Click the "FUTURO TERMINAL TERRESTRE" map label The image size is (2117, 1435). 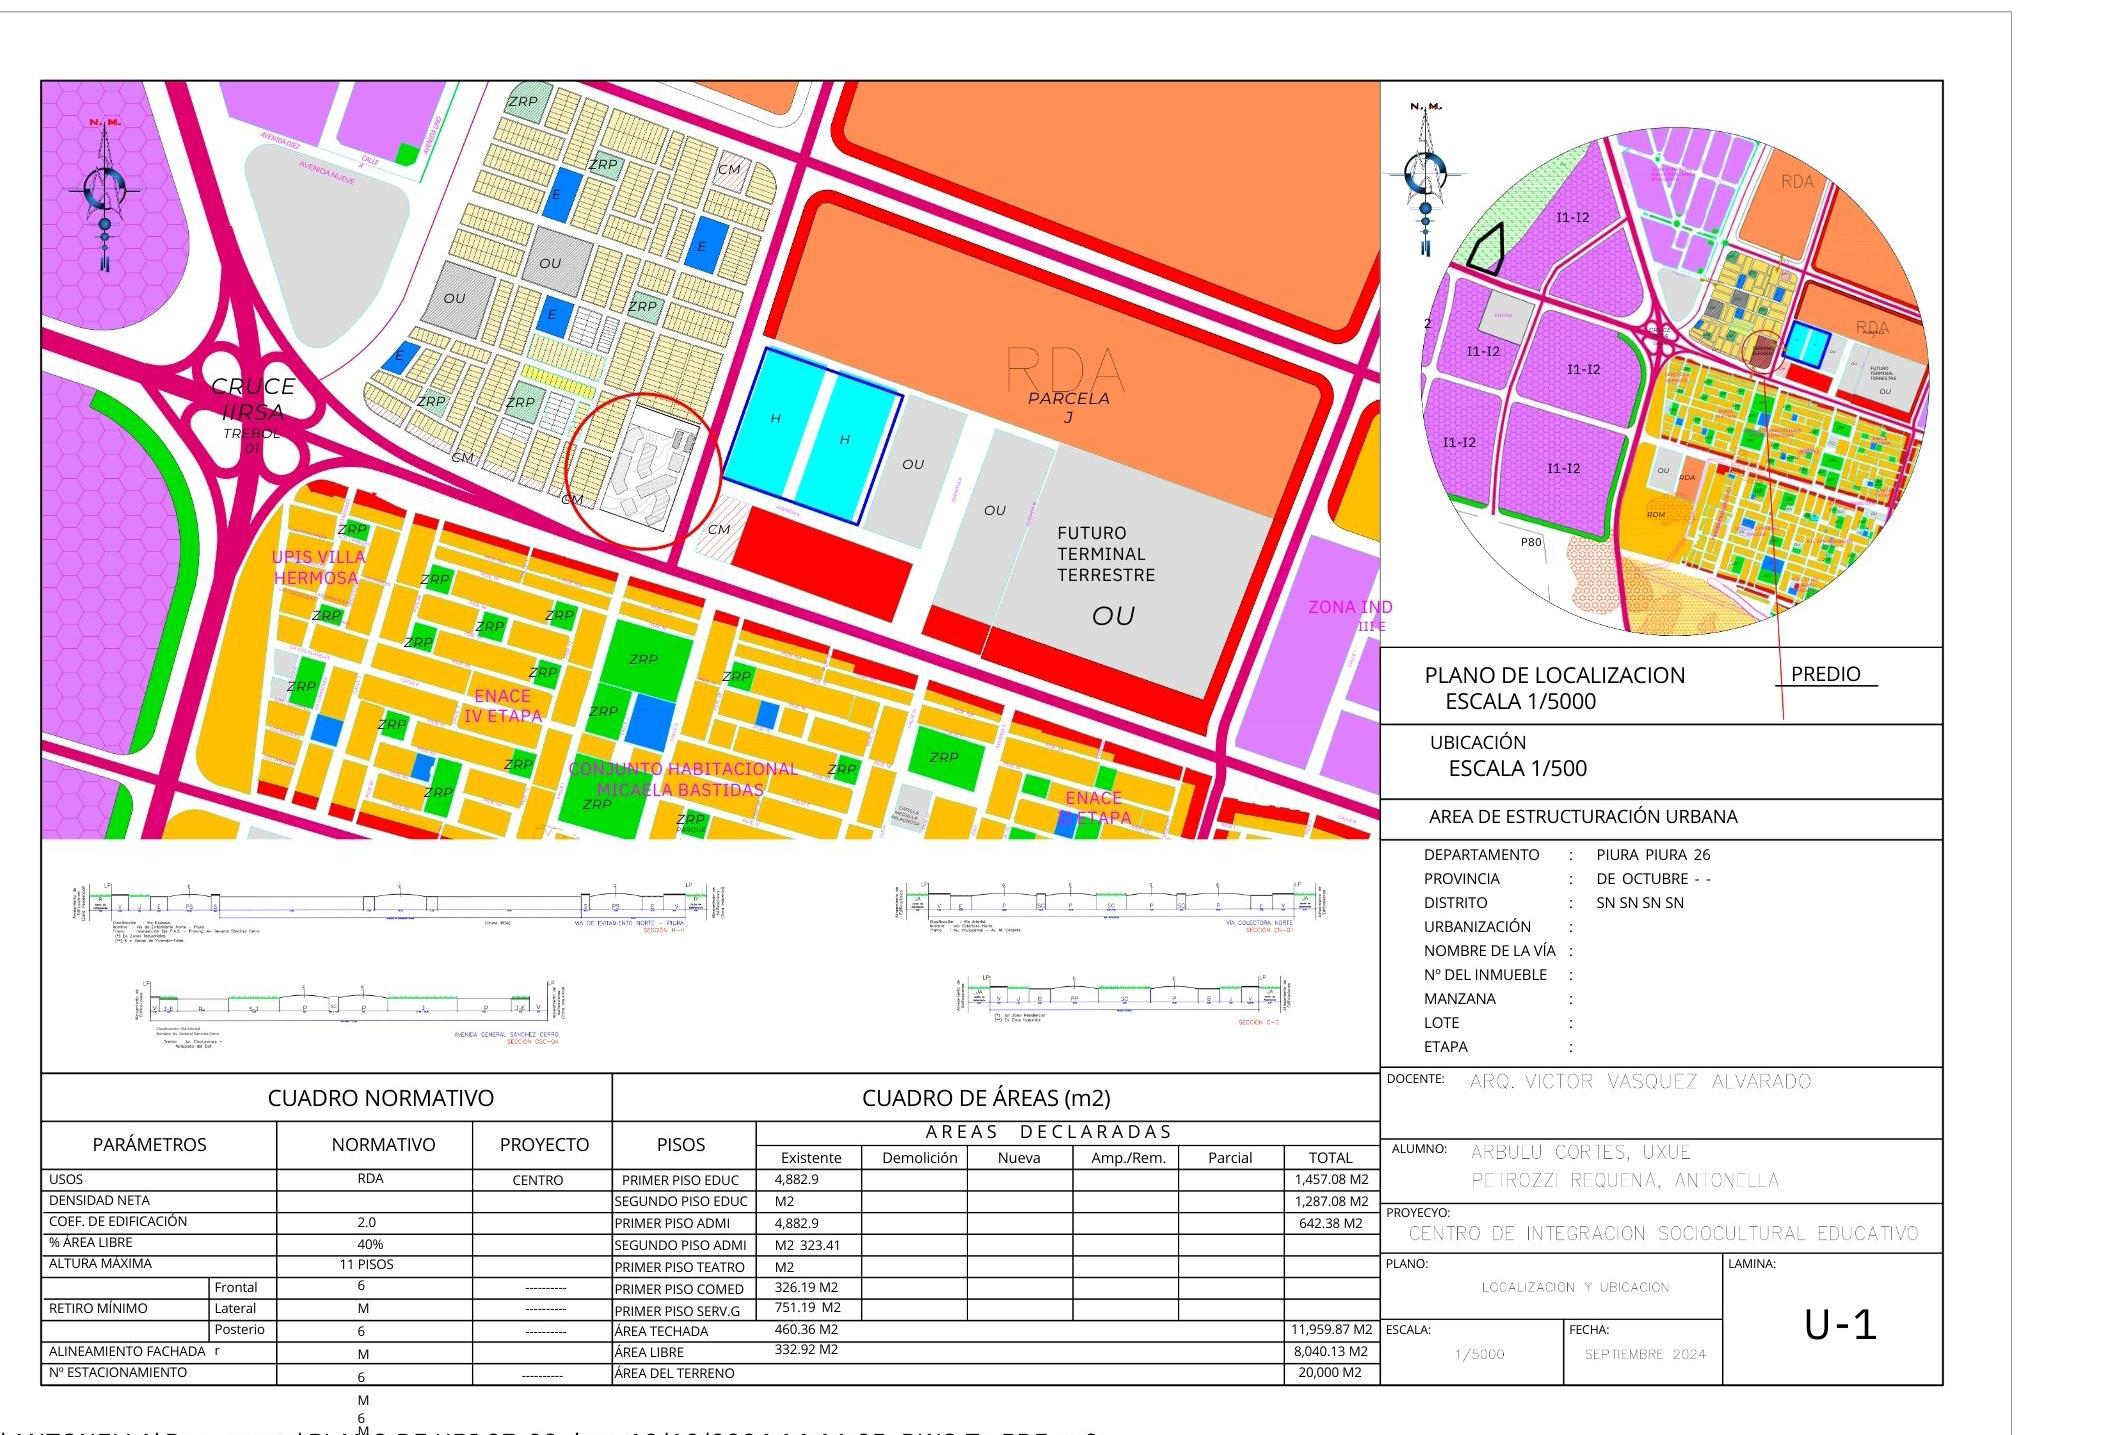[1106, 554]
